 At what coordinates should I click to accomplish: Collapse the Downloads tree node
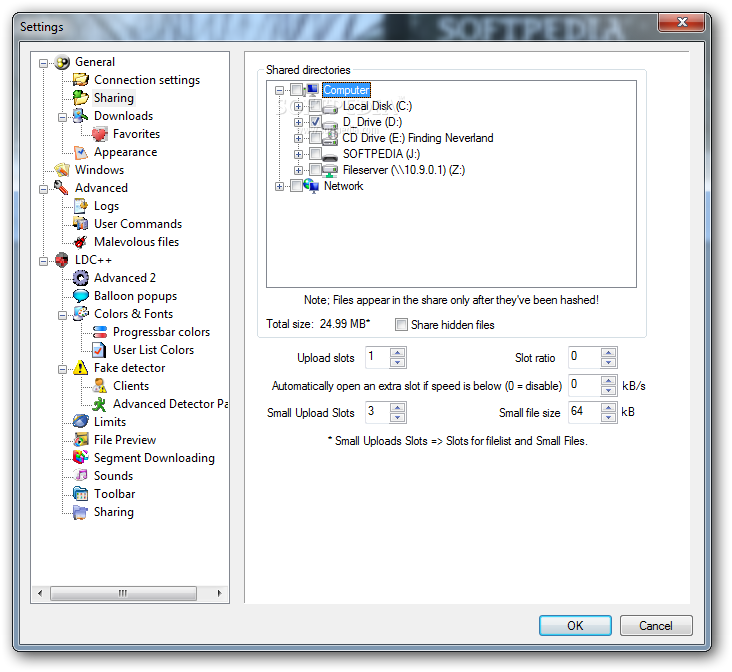click(63, 117)
